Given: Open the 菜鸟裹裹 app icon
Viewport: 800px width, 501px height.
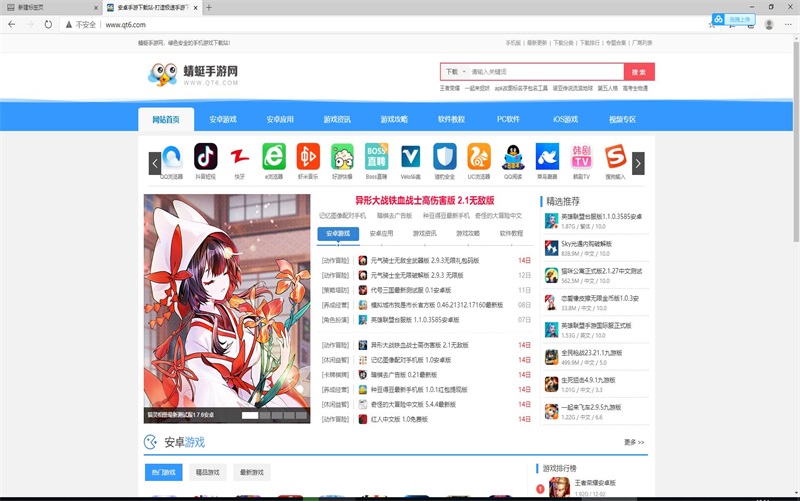Looking at the screenshot, I should click(x=547, y=156).
